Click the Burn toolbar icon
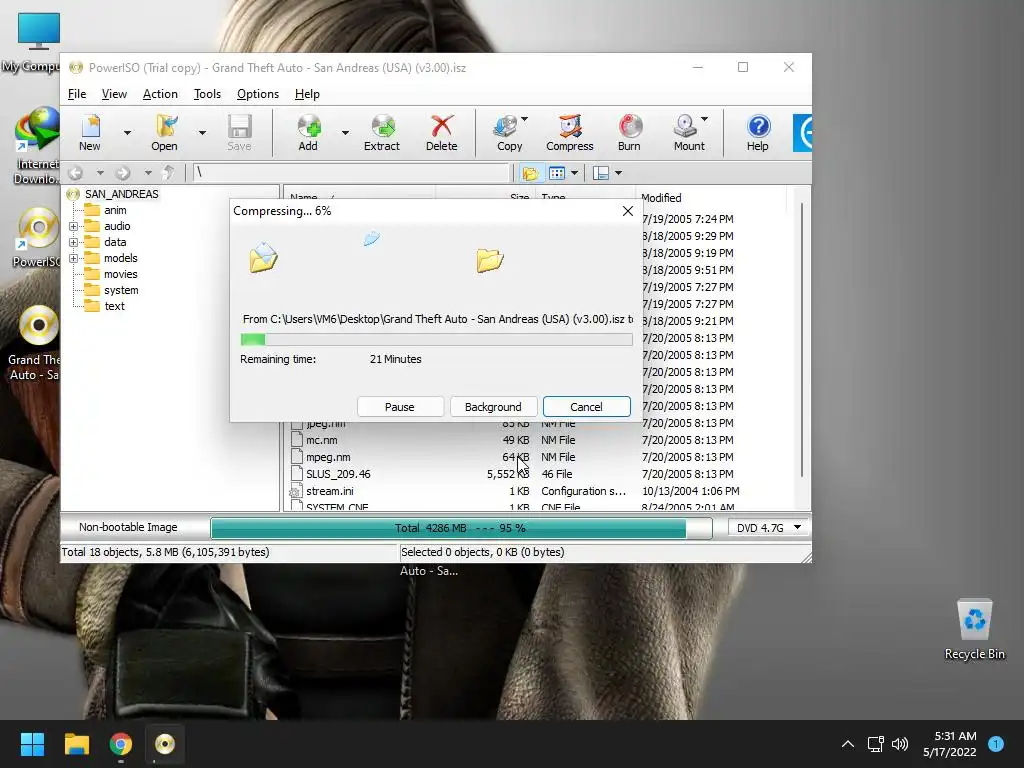This screenshot has height=768, width=1024. point(630,133)
